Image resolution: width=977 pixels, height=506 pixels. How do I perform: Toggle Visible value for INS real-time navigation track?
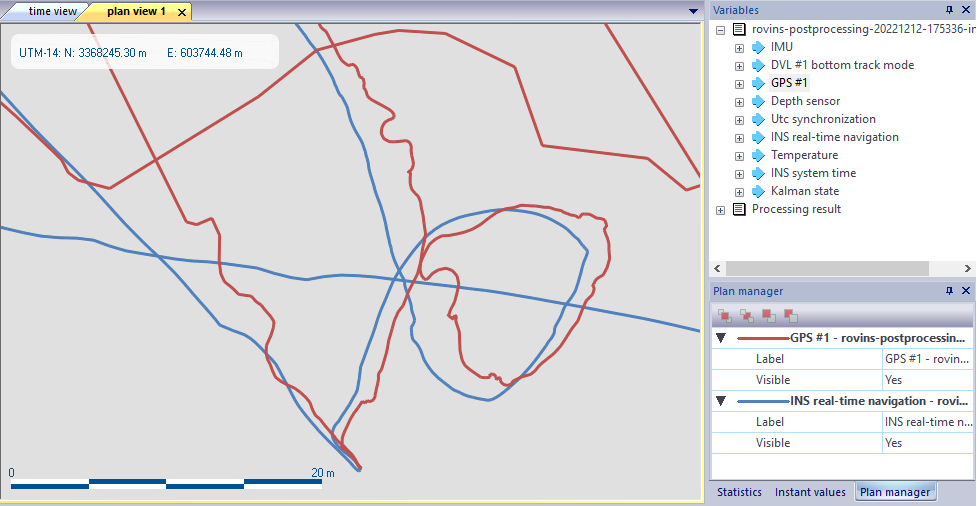click(x=927, y=443)
